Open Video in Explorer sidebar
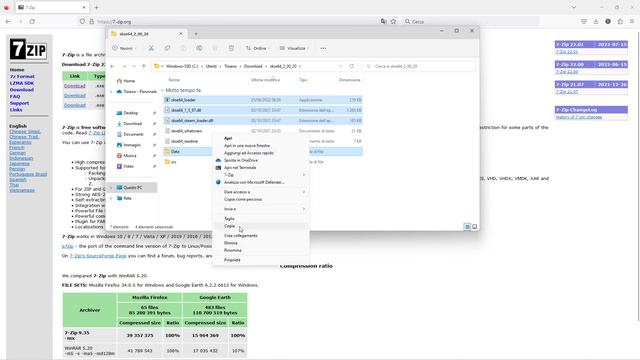 pos(129,166)
